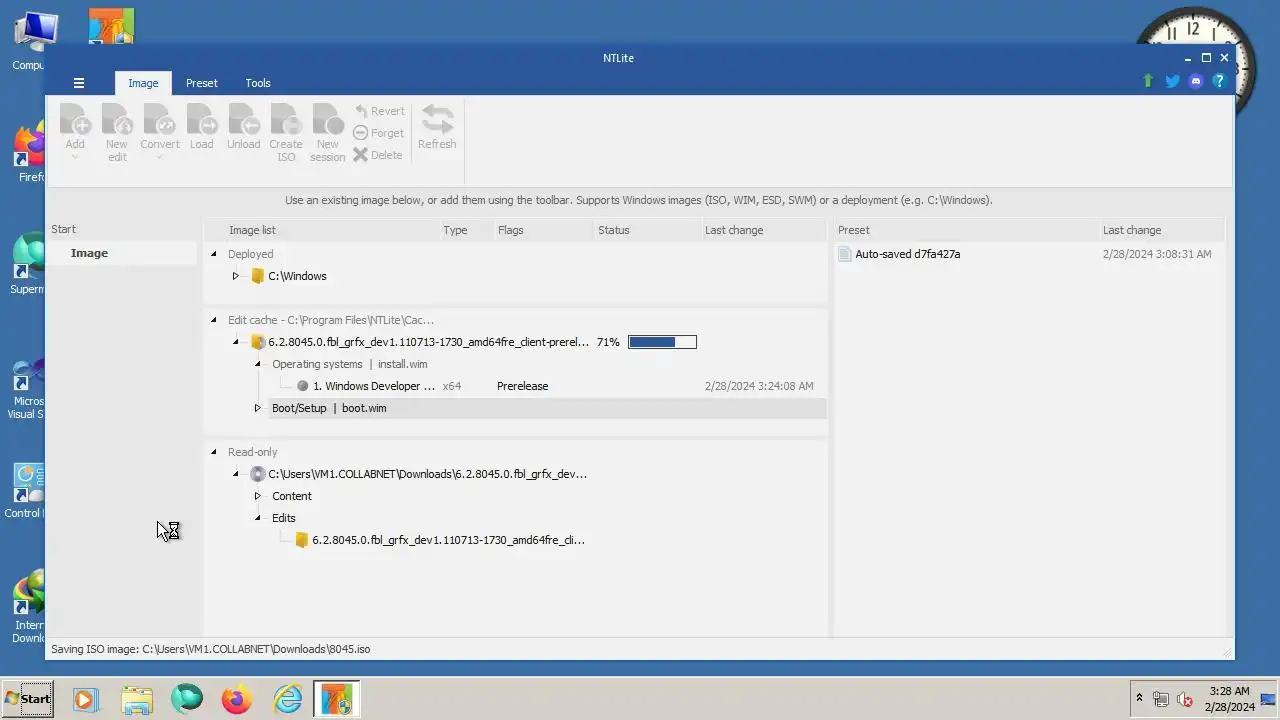The height and width of the screenshot is (720, 1280).
Task: Open the File Explorer taskbar icon
Action: (137, 699)
